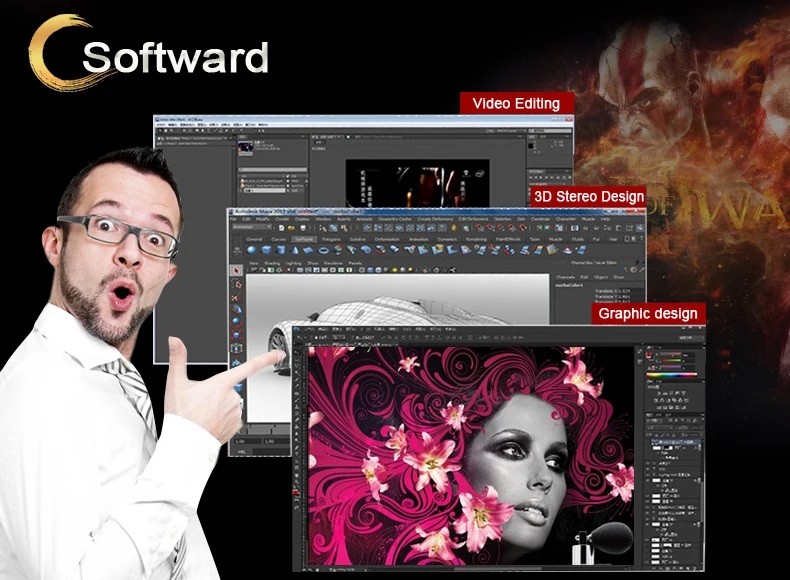
Task: Open Channels menu in Maya channel box
Action: pos(565,277)
